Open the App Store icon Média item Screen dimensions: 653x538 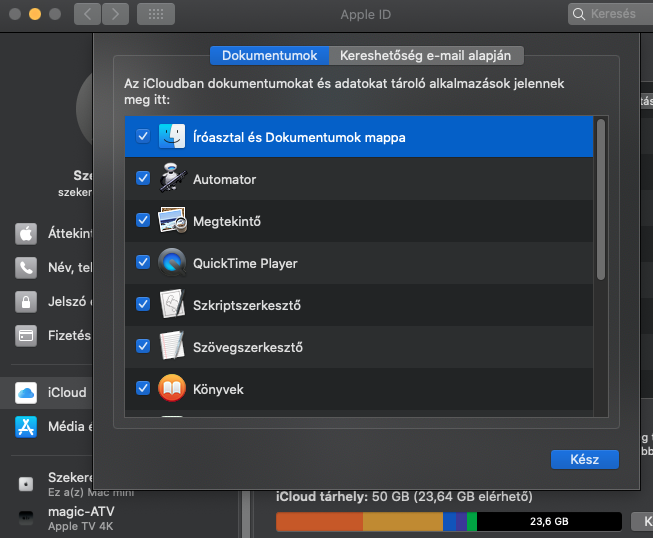26,427
